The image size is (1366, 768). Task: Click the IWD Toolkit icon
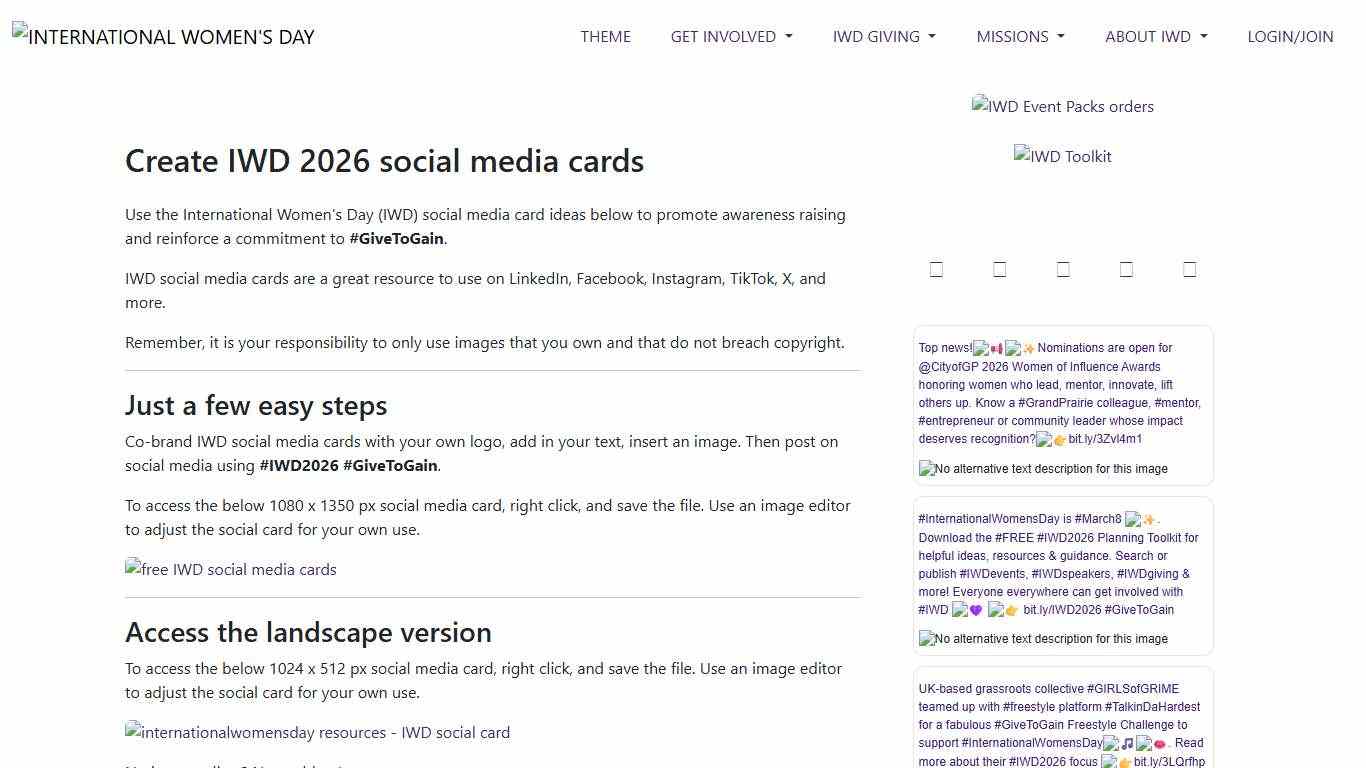coord(1062,156)
